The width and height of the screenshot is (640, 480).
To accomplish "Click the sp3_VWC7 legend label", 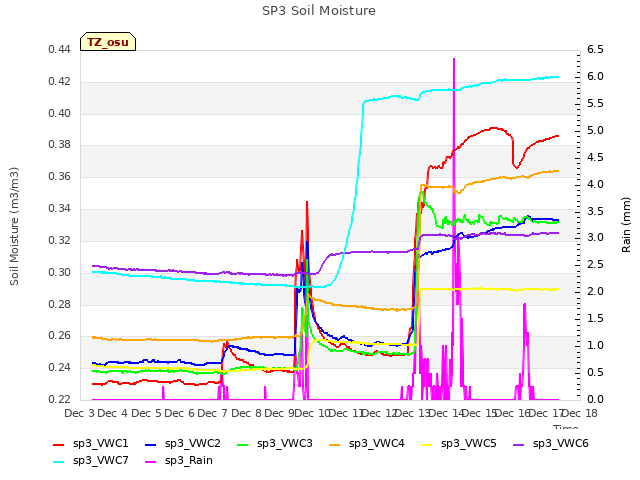I will [x=100, y=460].
